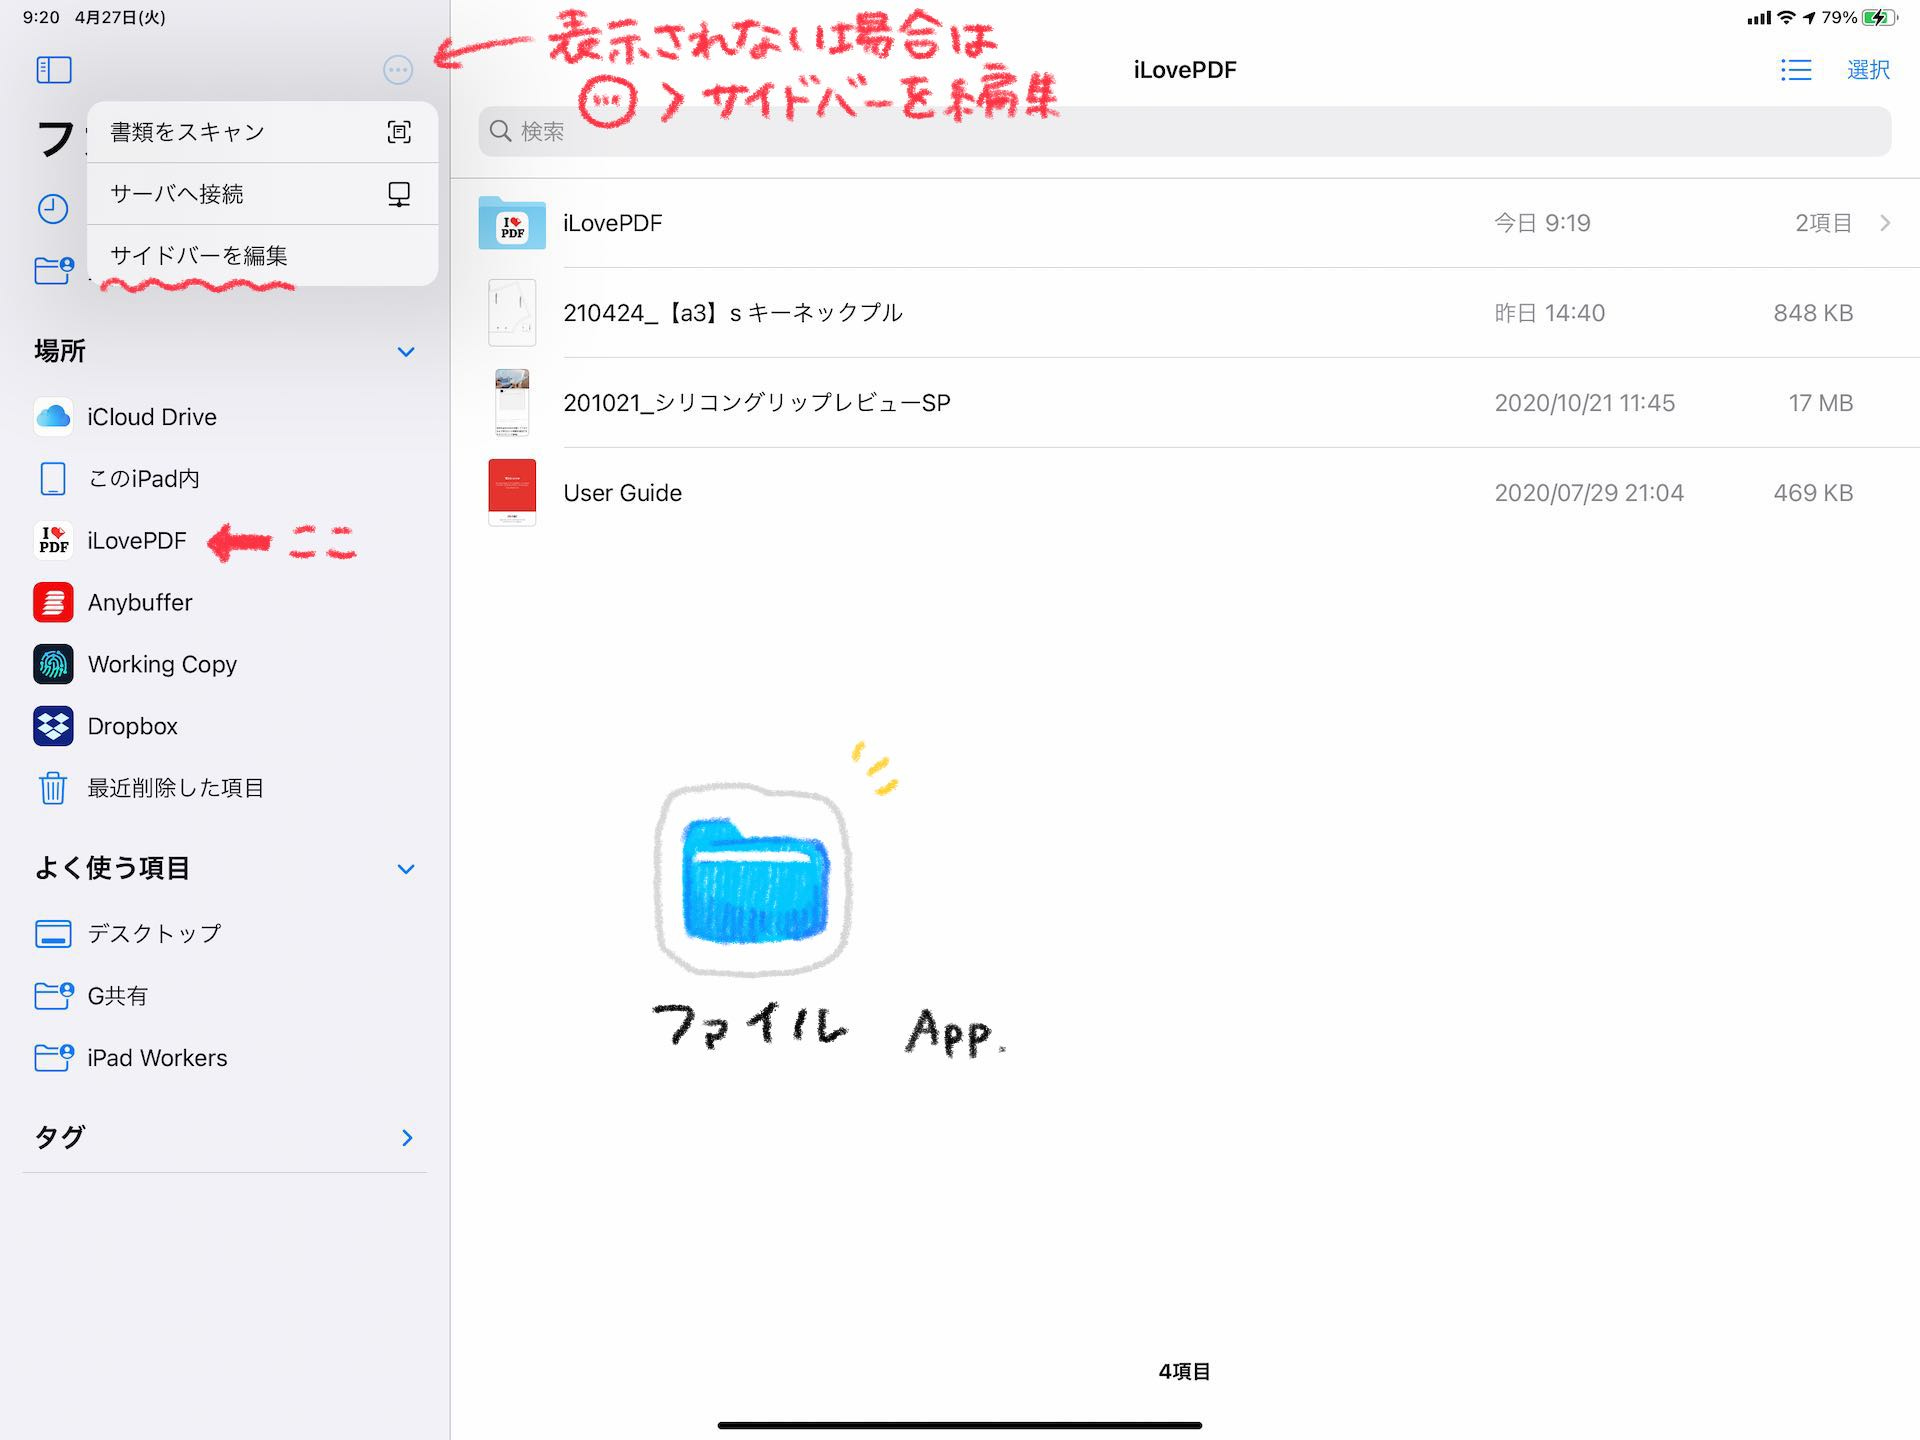Click the 今日 9:19 date
1920x1440 pixels.
(x=1542, y=223)
